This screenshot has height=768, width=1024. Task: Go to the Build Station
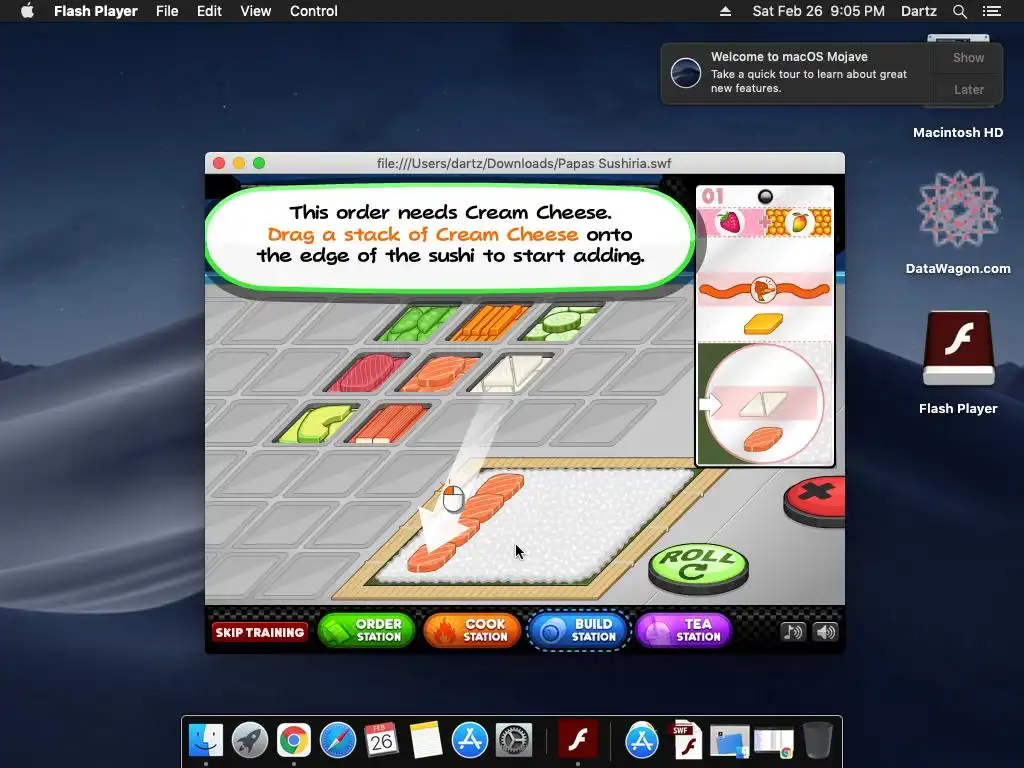click(x=579, y=630)
